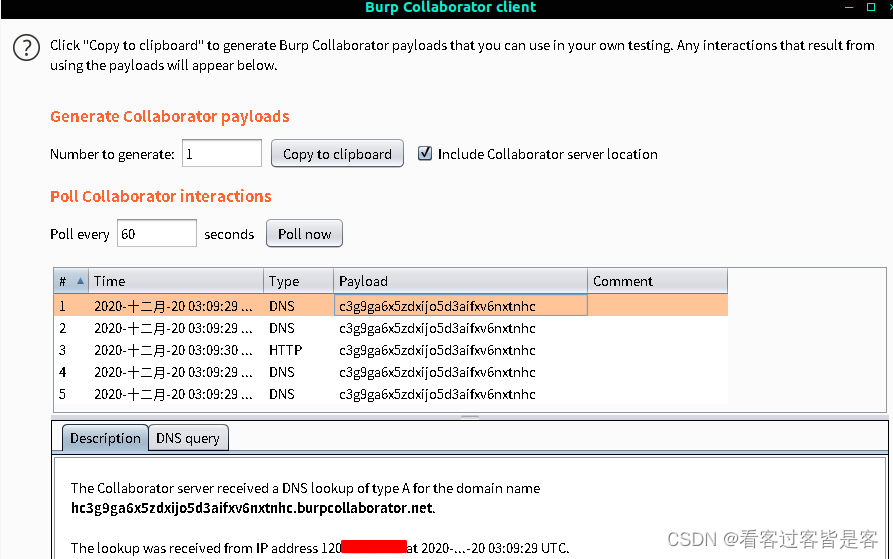This screenshot has width=893, height=559.
Task: Sort by the Comment column header
Action: (657, 281)
